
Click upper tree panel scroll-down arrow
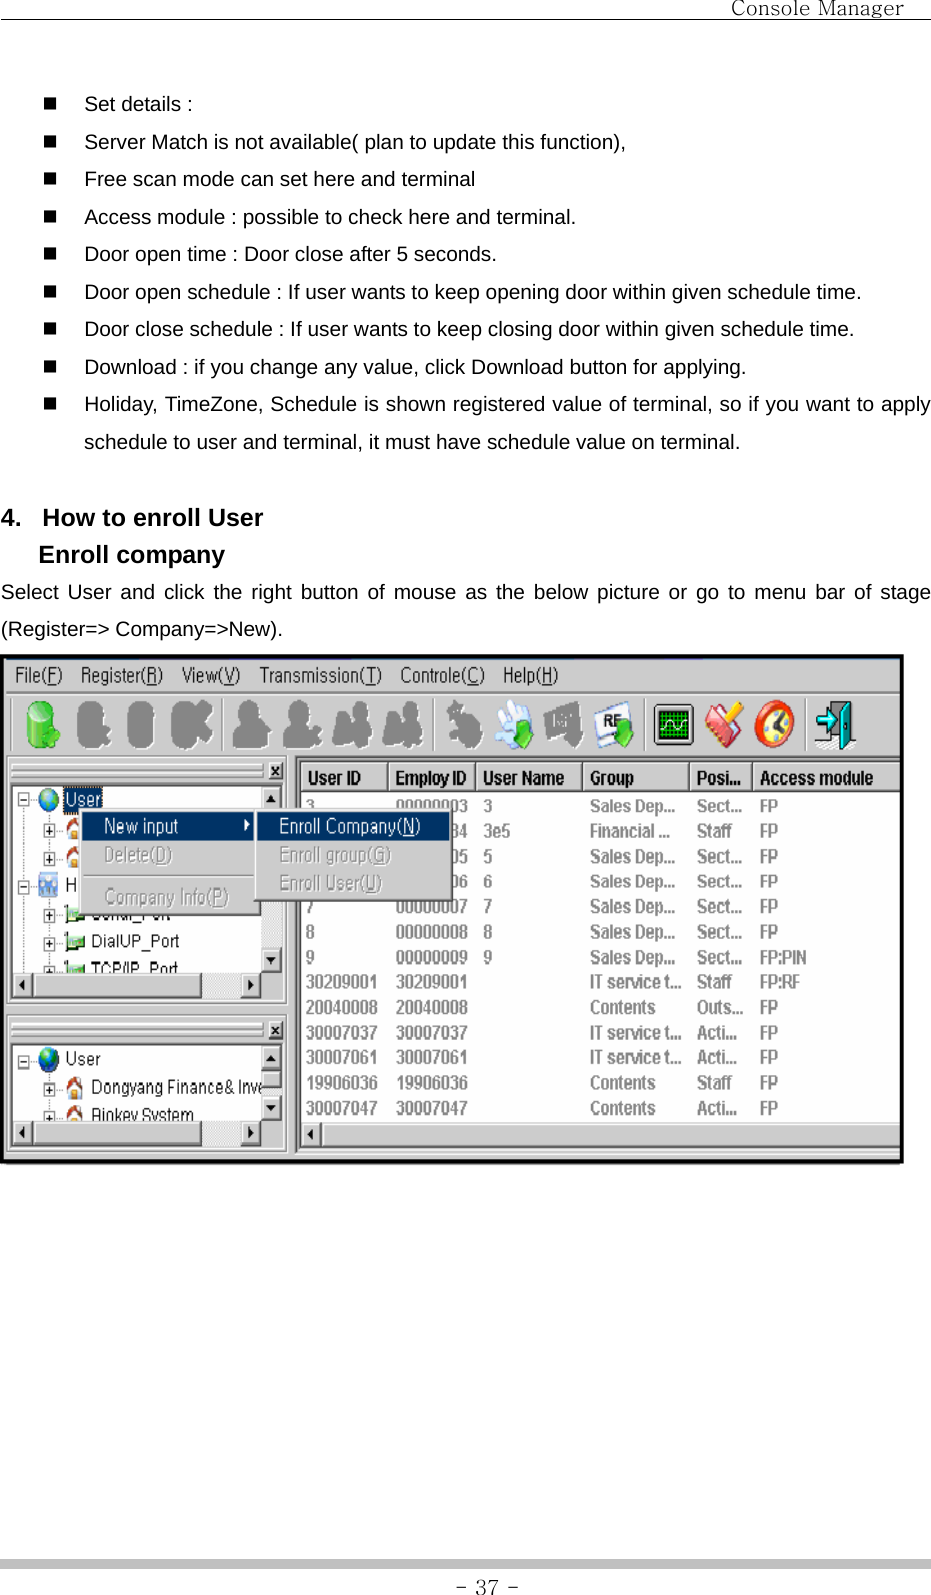271,960
